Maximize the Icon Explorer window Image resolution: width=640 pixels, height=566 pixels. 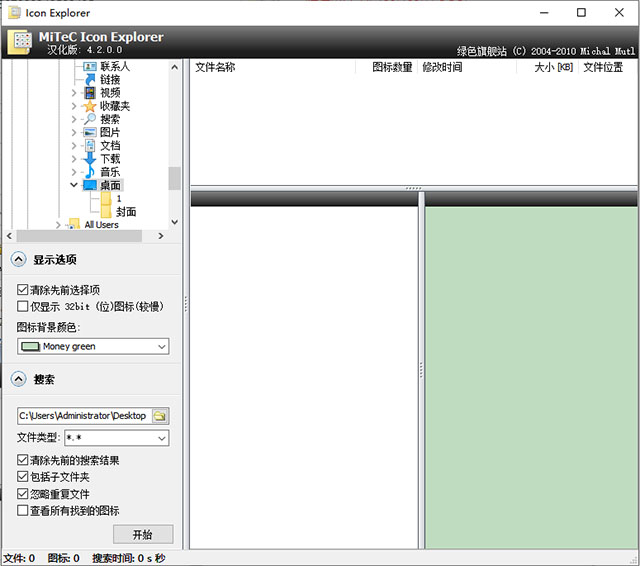(x=581, y=13)
